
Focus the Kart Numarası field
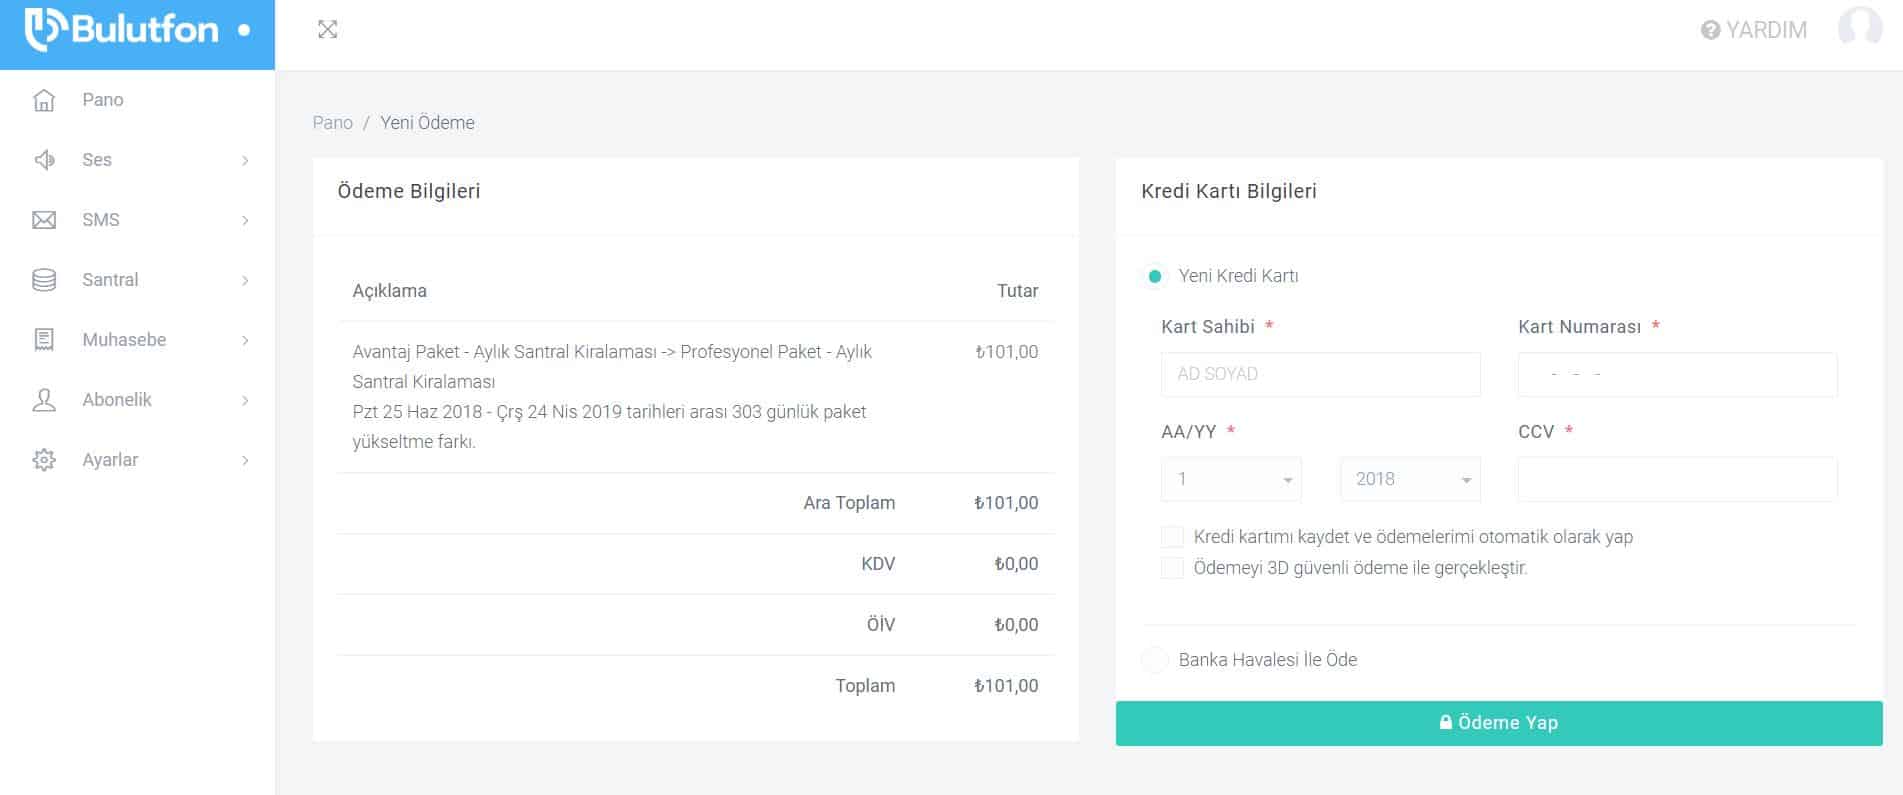(1677, 374)
